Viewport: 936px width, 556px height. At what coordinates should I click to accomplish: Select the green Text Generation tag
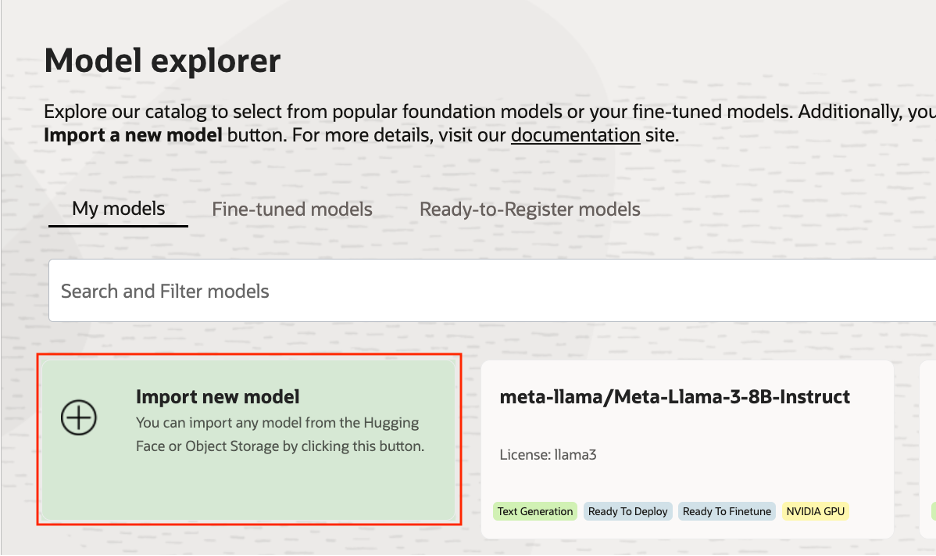point(535,511)
